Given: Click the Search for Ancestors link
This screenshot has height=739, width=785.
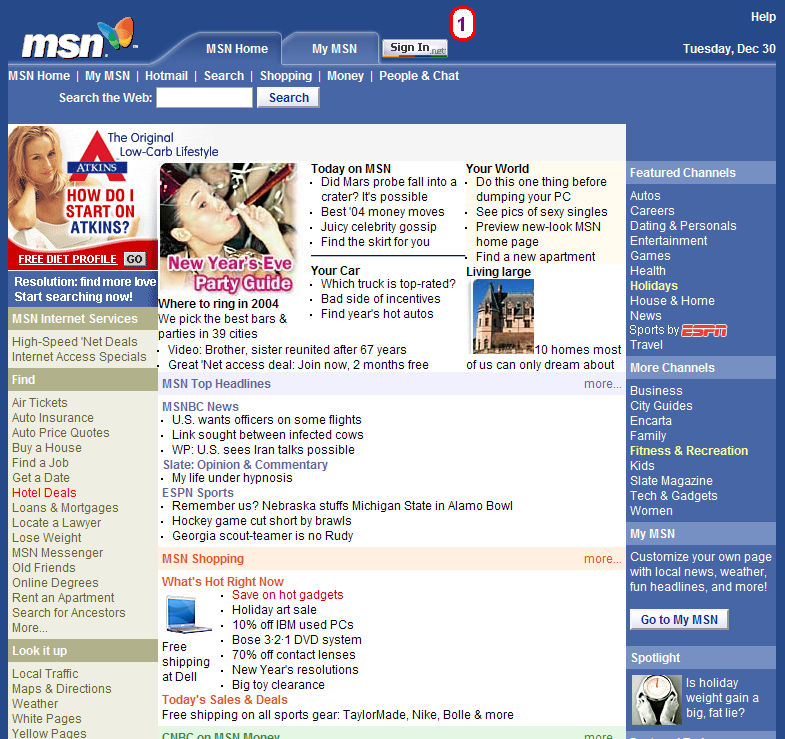Looking at the screenshot, I should (x=69, y=613).
